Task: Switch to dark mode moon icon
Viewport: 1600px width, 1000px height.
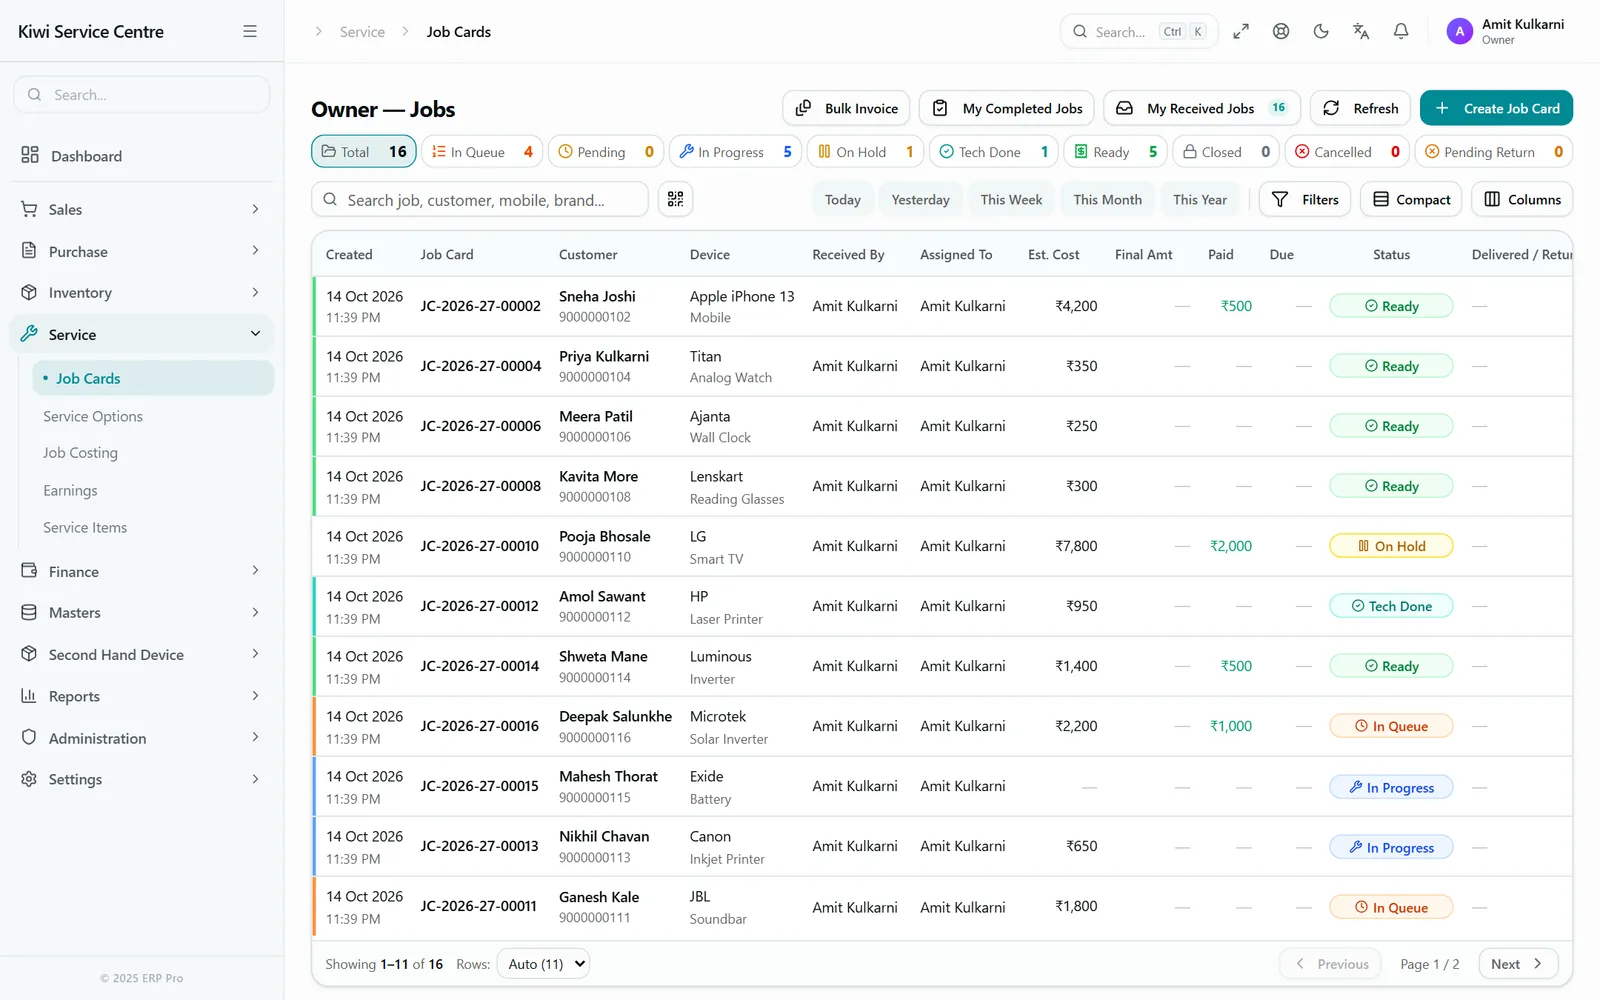Action: tap(1321, 31)
